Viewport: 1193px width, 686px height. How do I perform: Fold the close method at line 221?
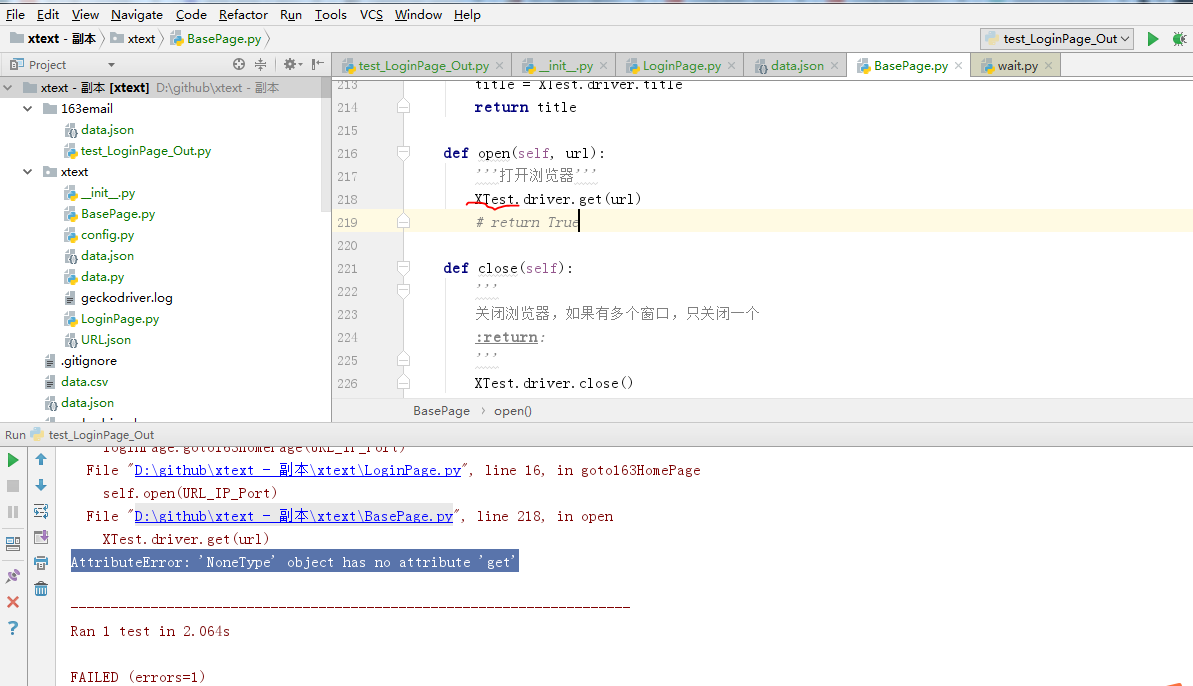[x=403, y=268]
